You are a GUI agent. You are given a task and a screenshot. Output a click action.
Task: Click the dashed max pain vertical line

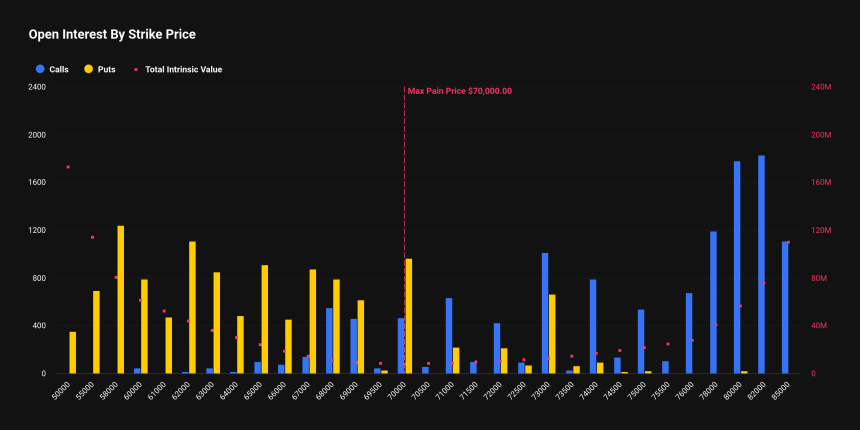(404, 200)
